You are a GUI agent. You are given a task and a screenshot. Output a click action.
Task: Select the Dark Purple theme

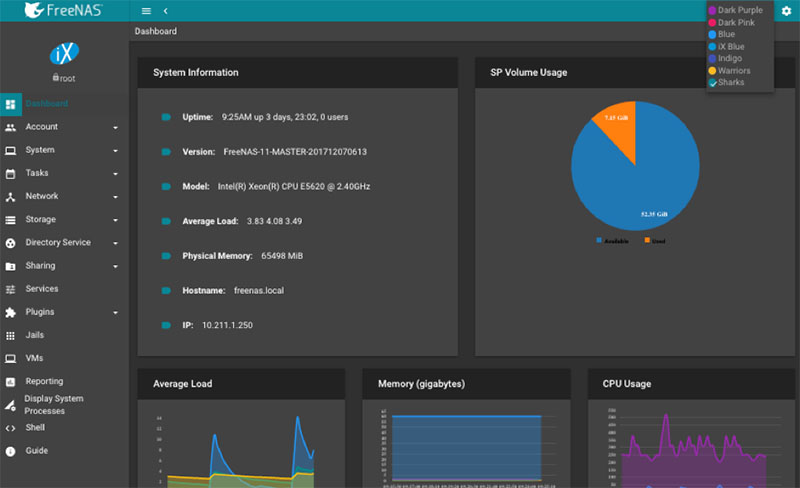(739, 10)
